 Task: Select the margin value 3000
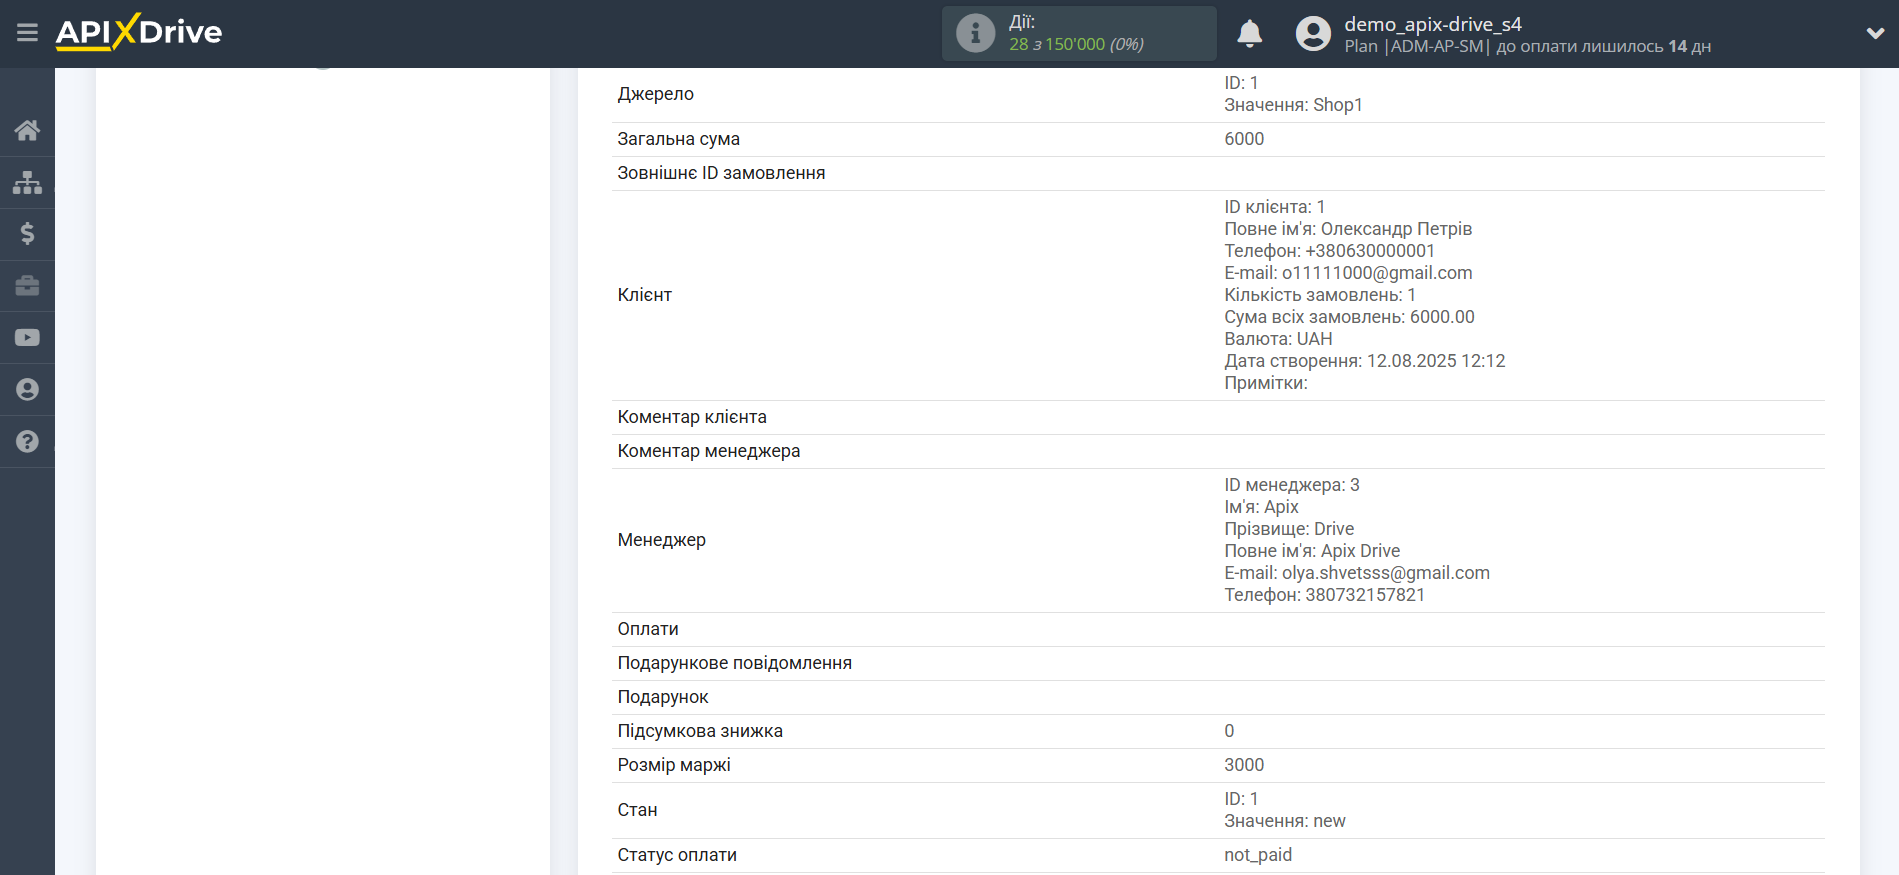[x=1244, y=765]
